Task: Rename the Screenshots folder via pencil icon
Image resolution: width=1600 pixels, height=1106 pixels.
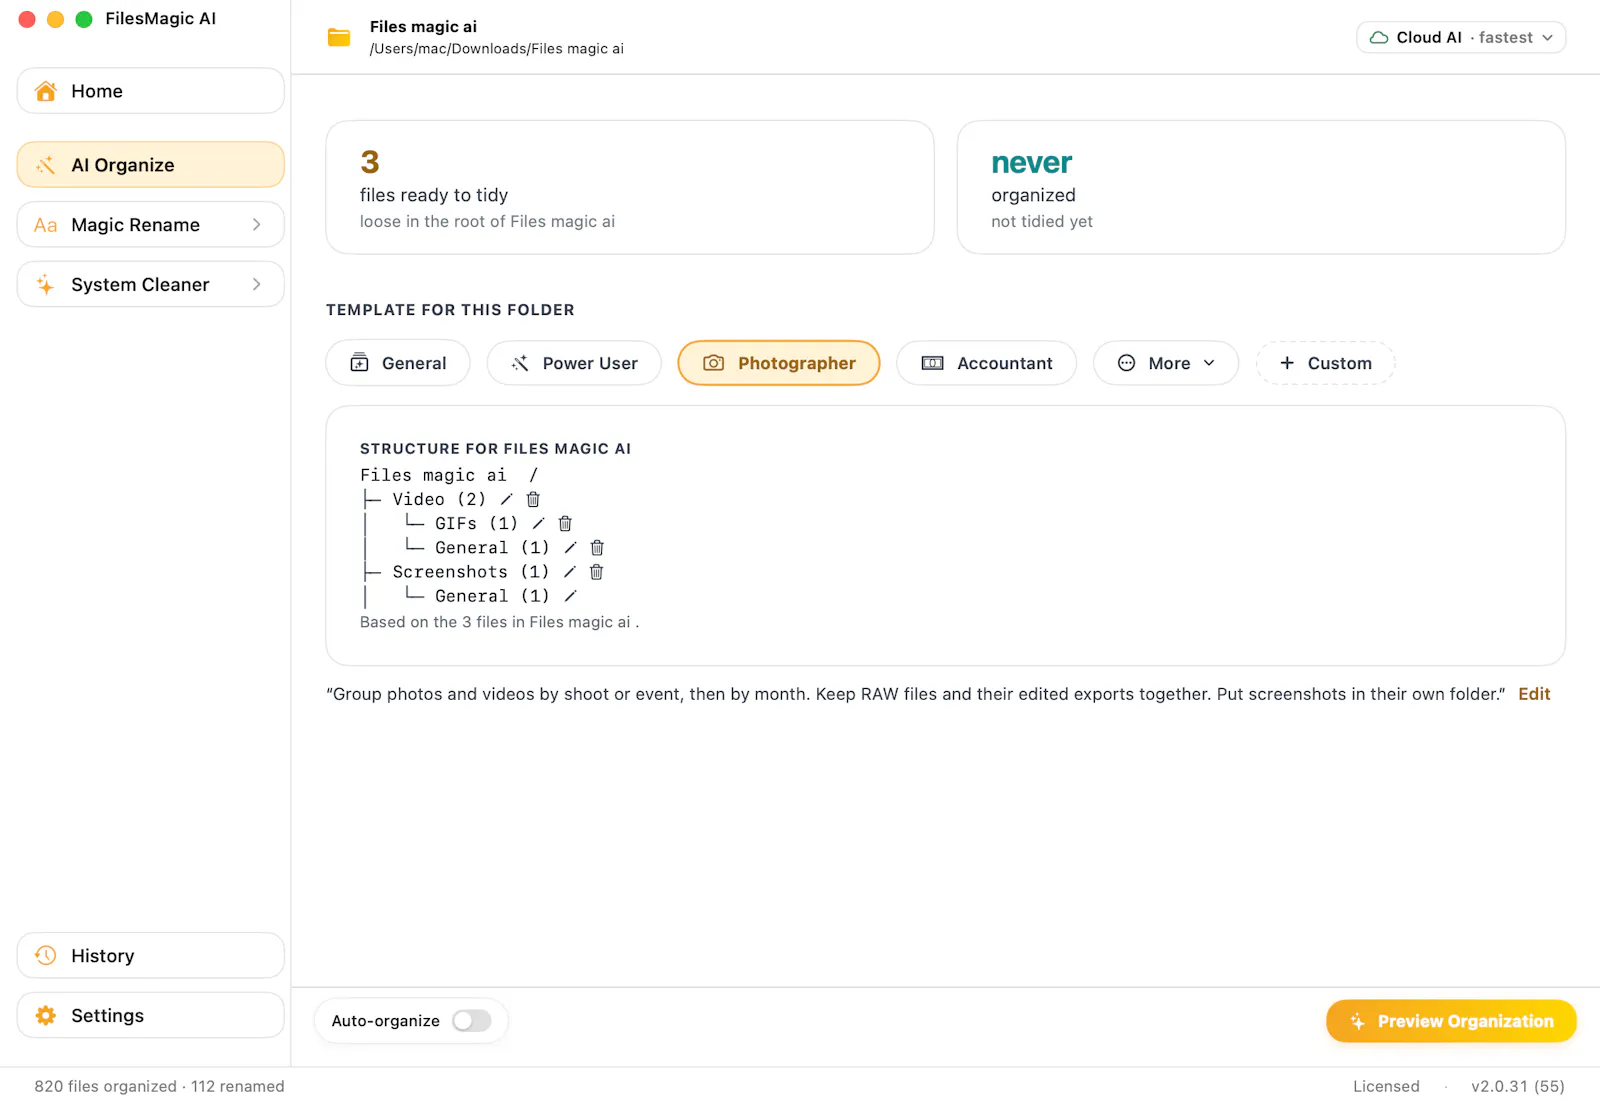Action: point(569,571)
